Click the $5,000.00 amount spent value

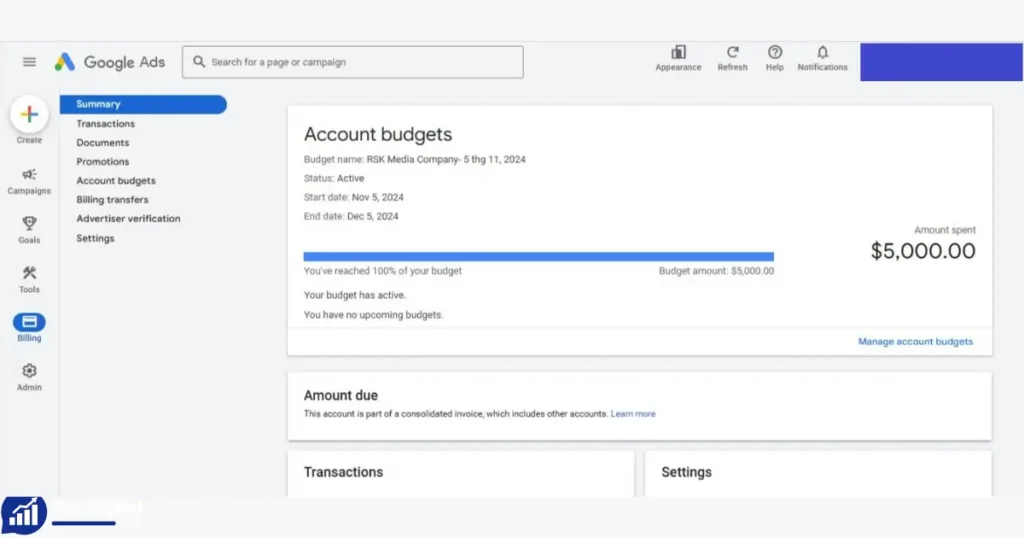point(923,251)
